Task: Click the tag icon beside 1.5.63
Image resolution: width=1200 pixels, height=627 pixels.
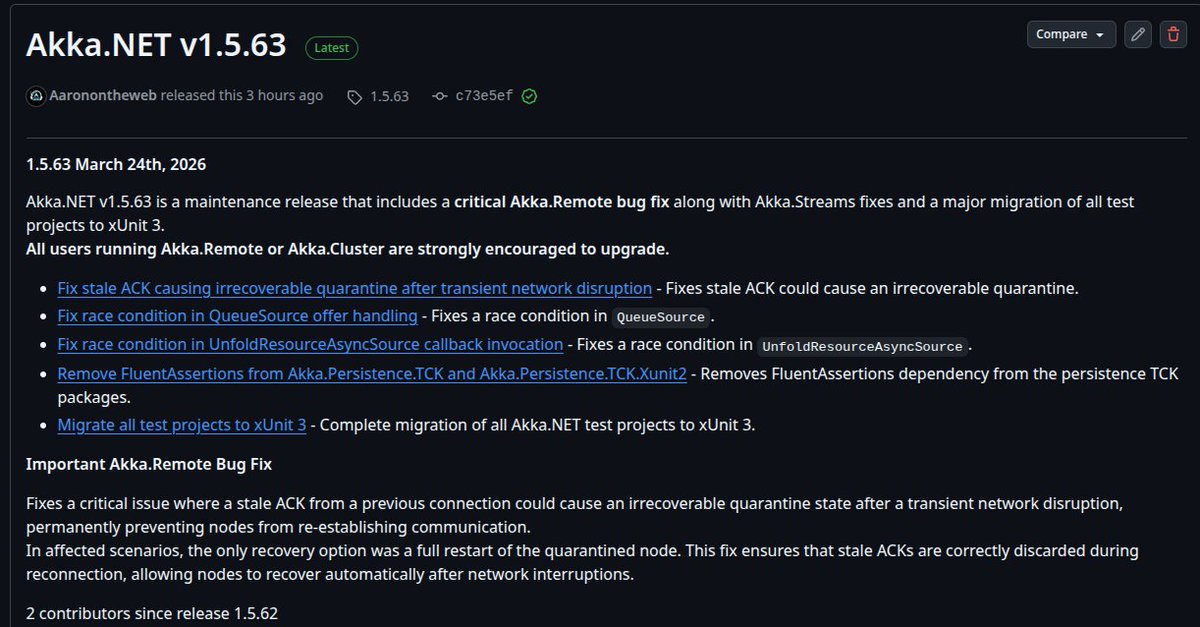Action: point(354,97)
